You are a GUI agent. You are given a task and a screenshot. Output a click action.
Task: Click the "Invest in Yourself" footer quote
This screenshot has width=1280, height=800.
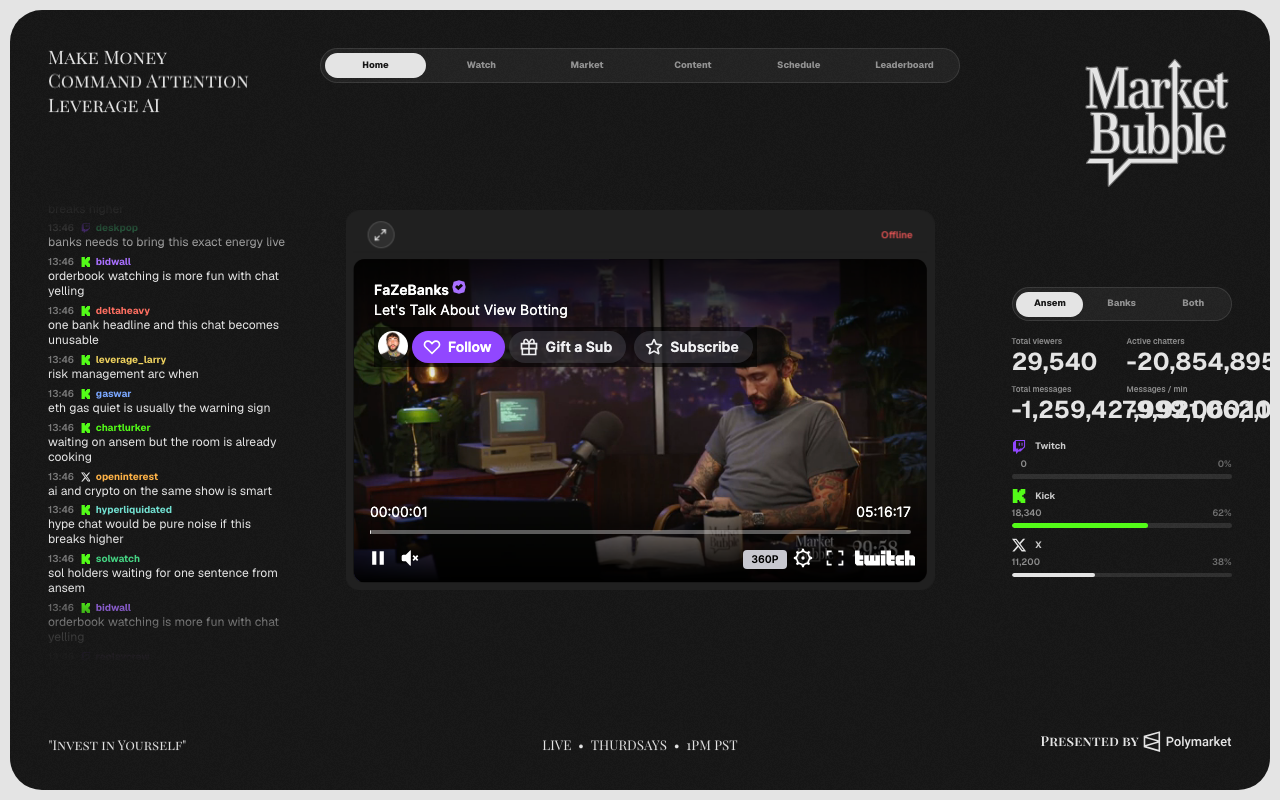click(117, 745)
